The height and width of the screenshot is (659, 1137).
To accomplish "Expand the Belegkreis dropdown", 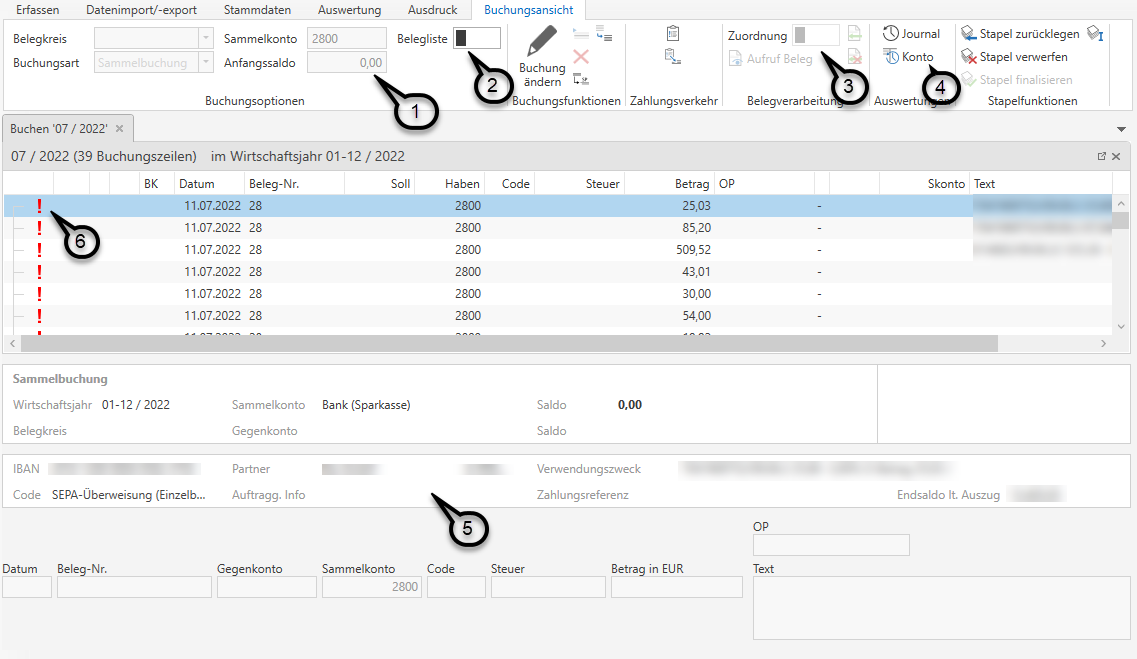I will coord(206,39).
